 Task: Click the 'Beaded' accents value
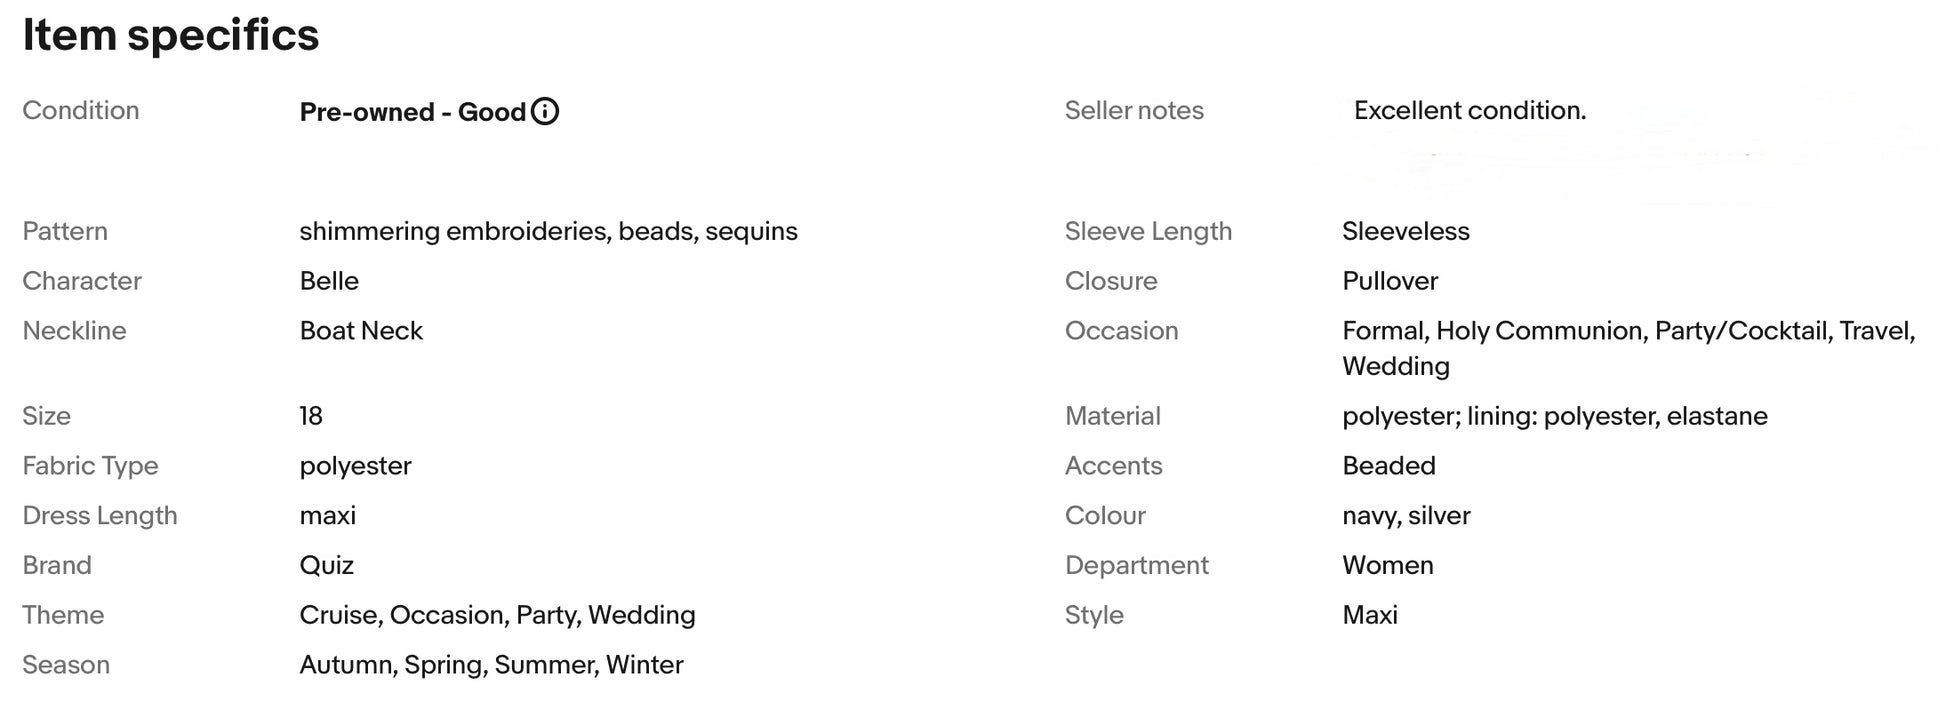coord(1389,466)
